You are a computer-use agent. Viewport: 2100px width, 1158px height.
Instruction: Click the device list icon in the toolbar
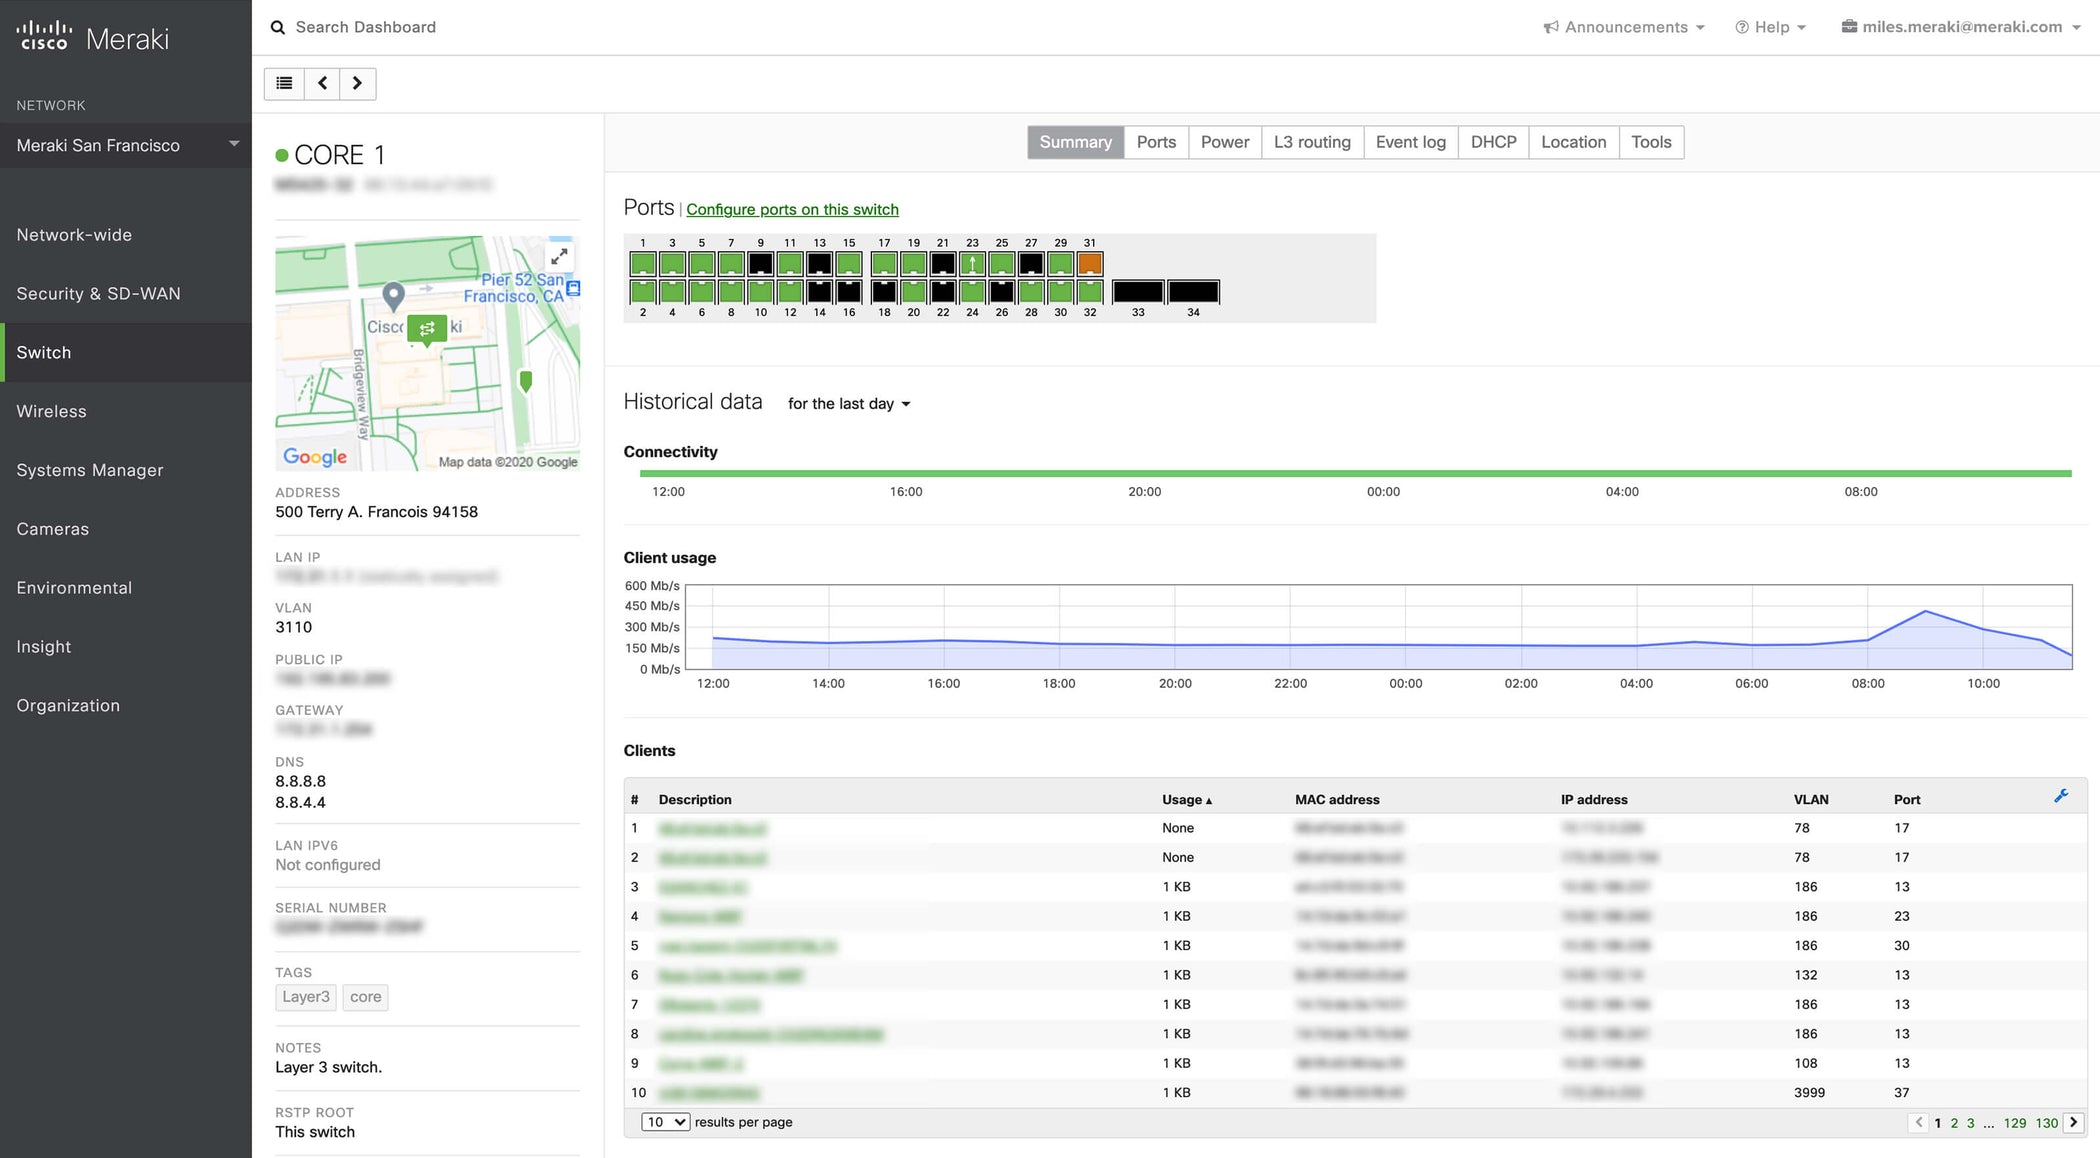(x=283, y=83)
